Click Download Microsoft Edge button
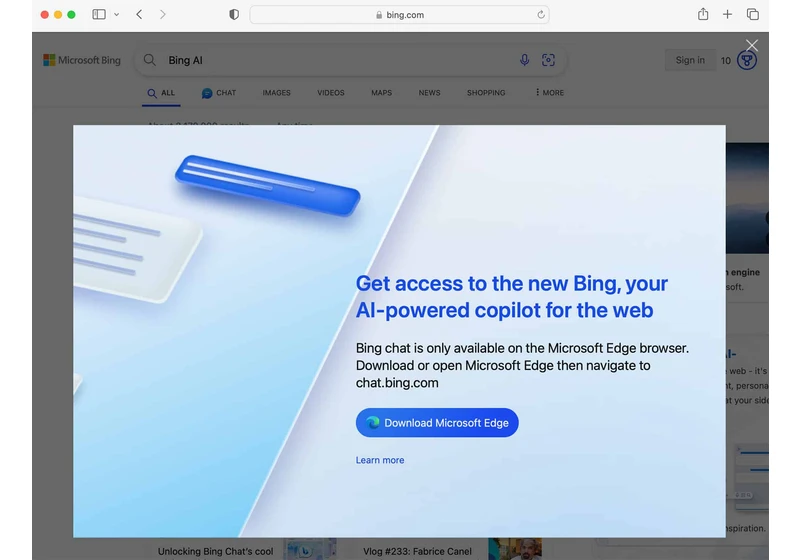This screenshot has width=800, height=560. [x=437, y=422]
